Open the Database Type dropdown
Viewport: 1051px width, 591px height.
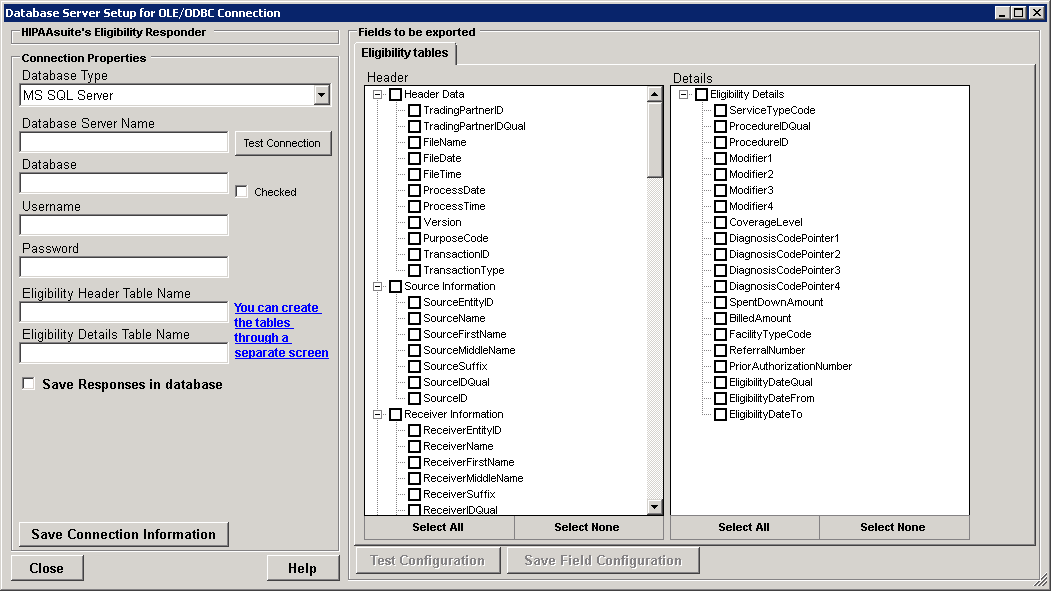tap(321, 95)
